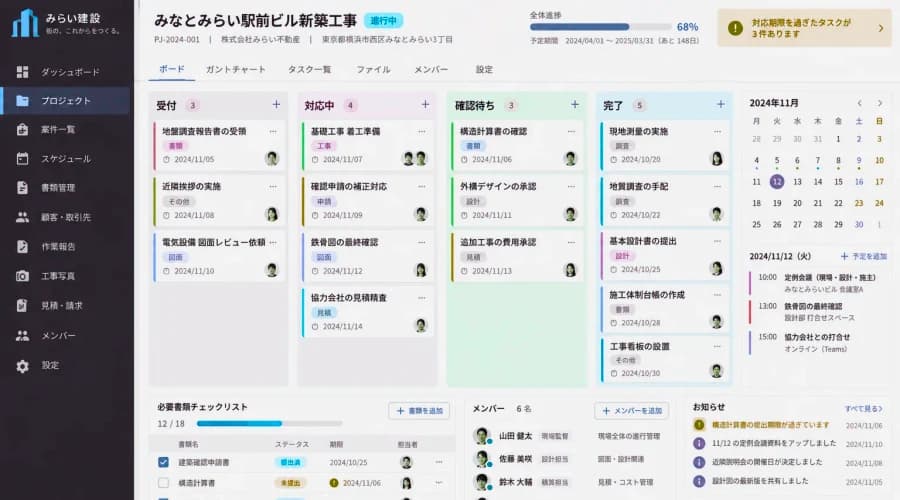Click メンバーを追加 button

point(631,411)
